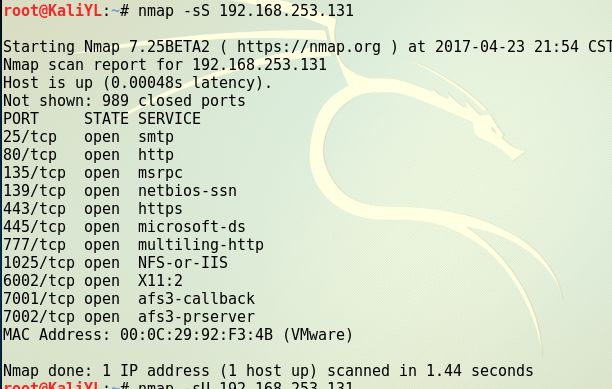Click the SERVICE column header
Image resolution: width=612 pixels, height=389 pixels.
click(169, 119)
